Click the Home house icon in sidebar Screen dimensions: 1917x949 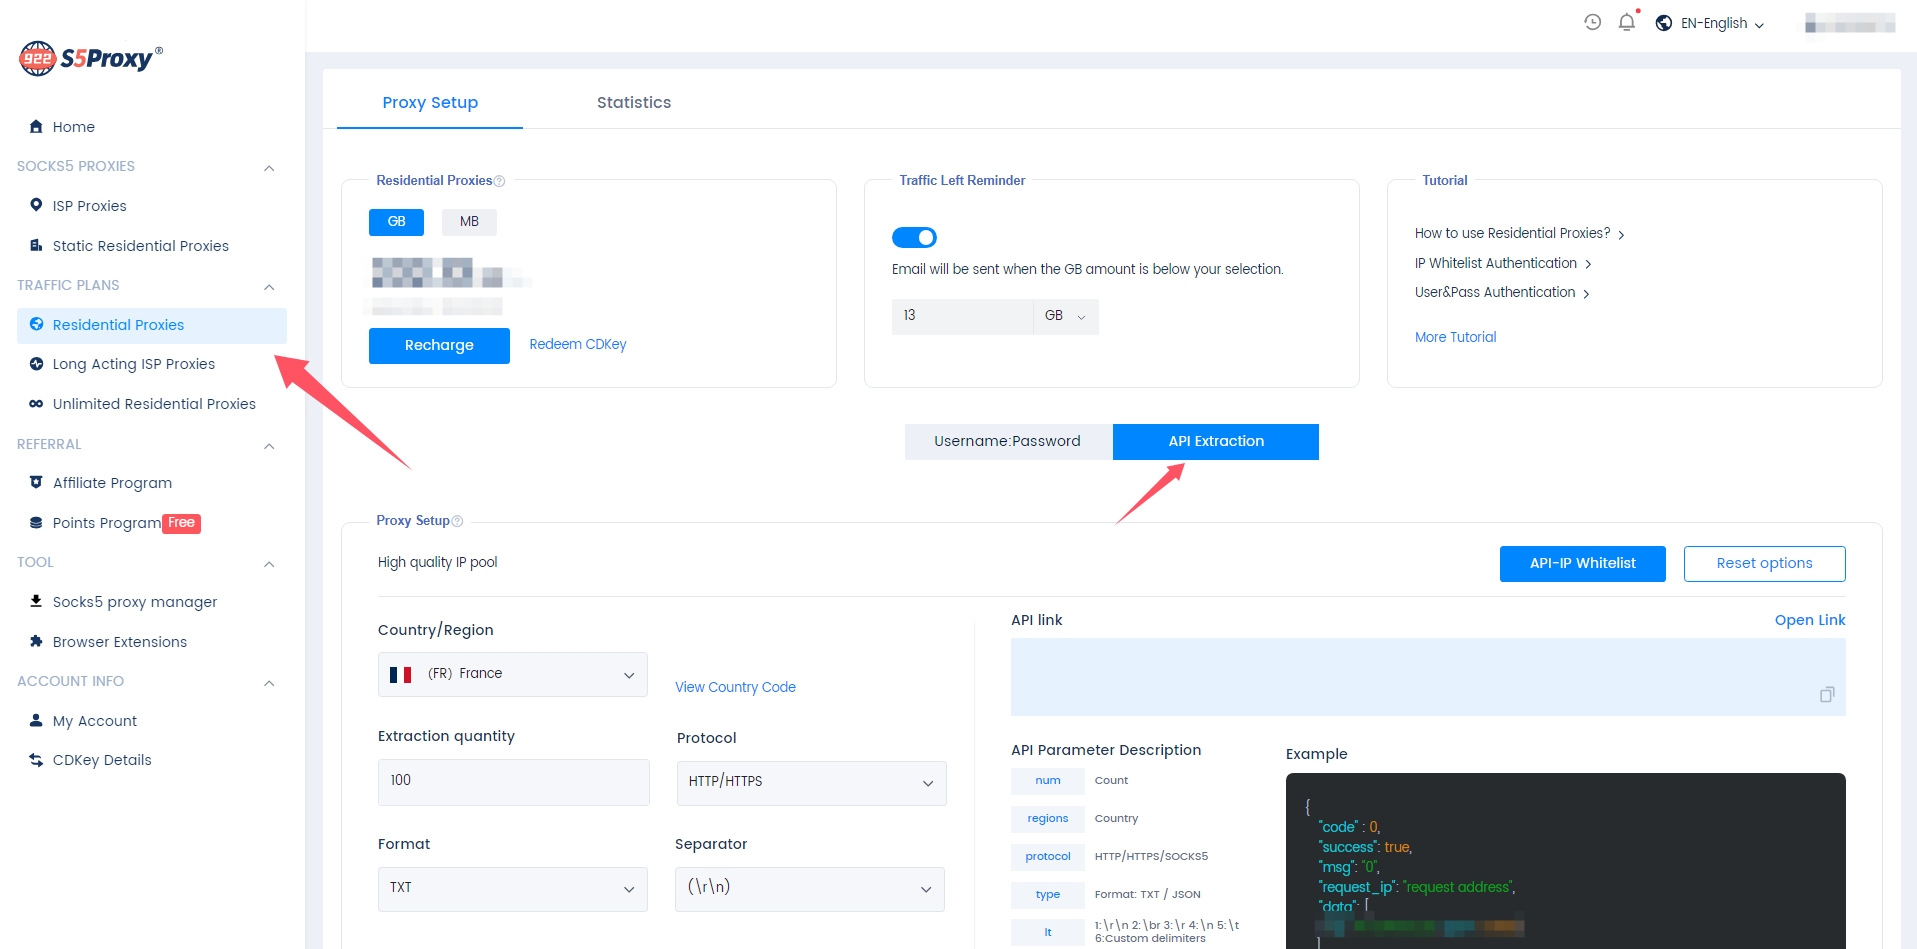36,126
